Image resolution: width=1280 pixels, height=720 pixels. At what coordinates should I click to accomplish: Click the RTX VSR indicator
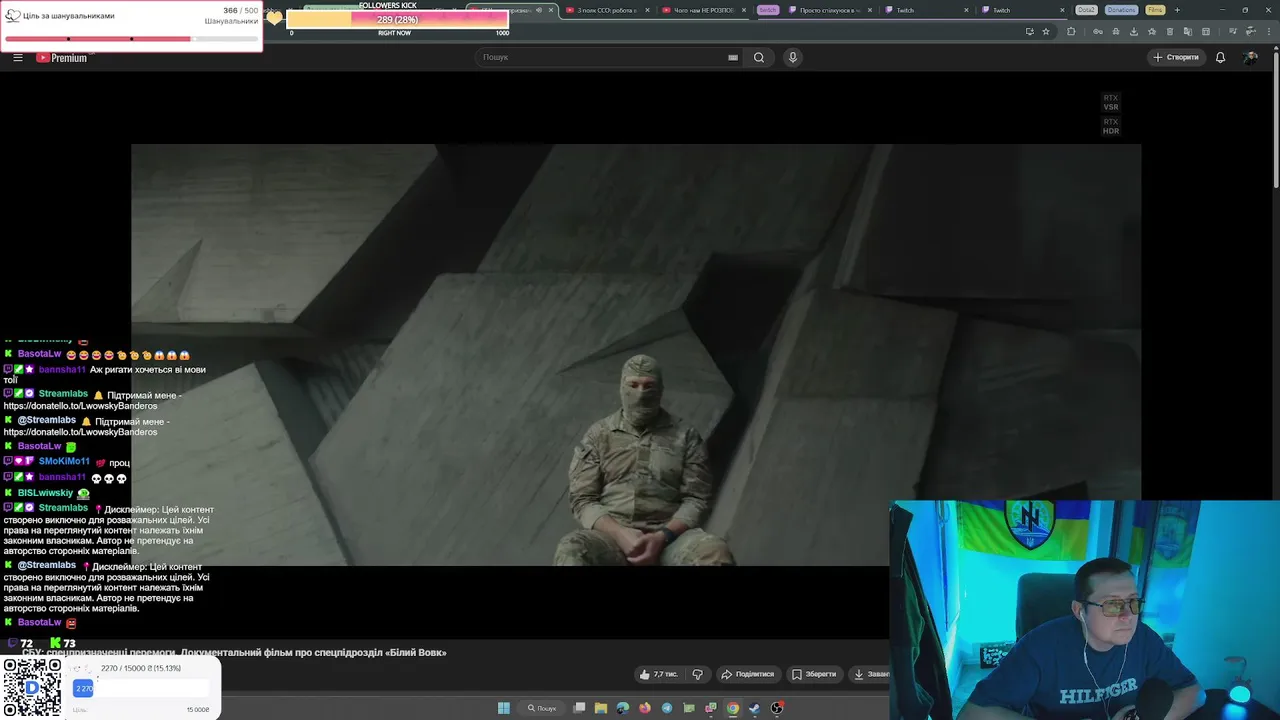tap(1111, 102)
